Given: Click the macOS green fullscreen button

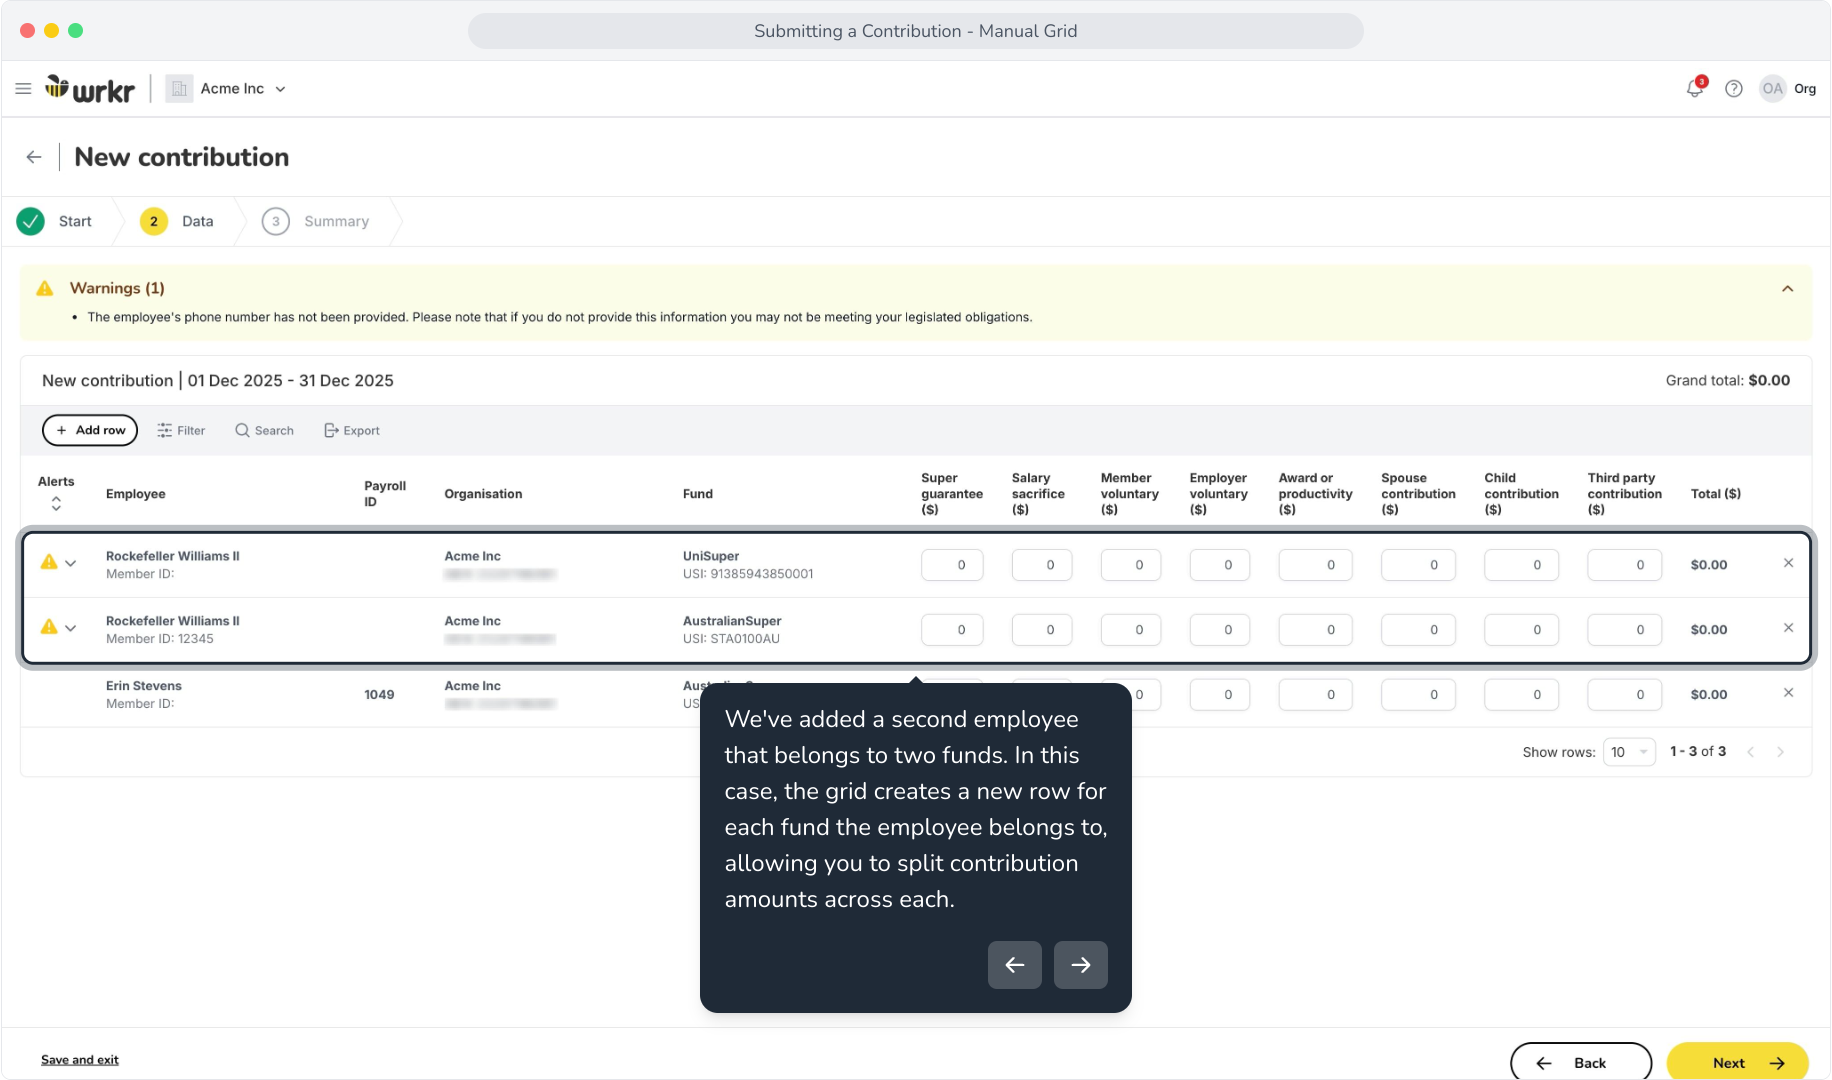Looking at the screenshot, I should [76, 31].
